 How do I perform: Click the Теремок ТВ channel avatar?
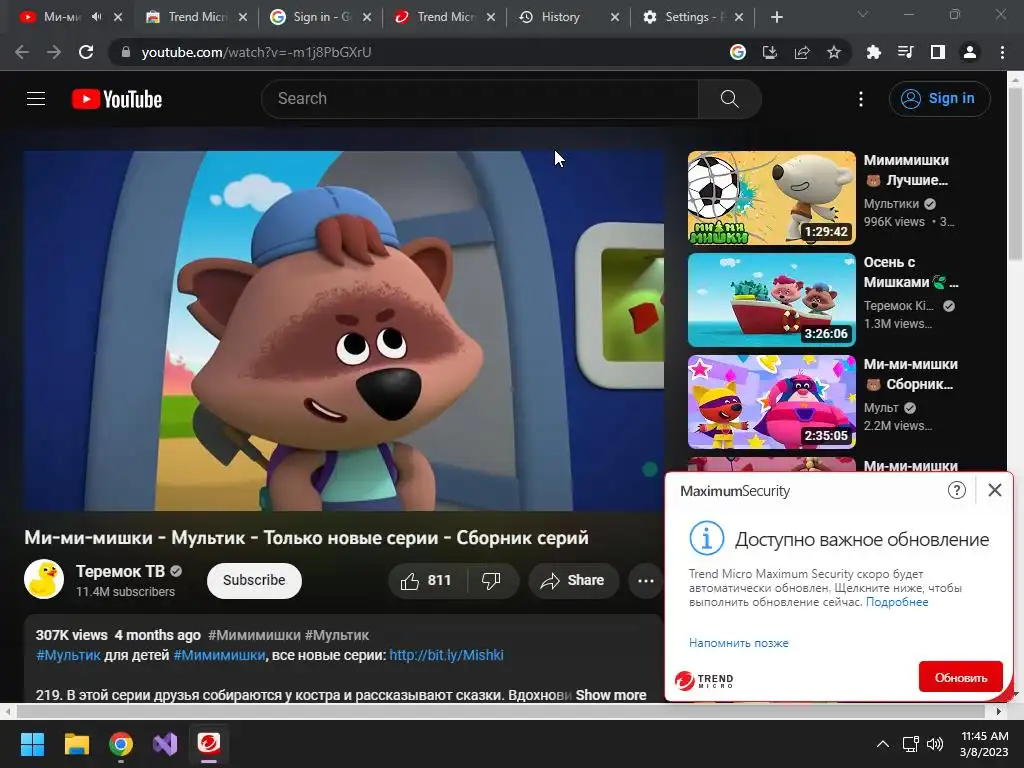coord(44,579)
